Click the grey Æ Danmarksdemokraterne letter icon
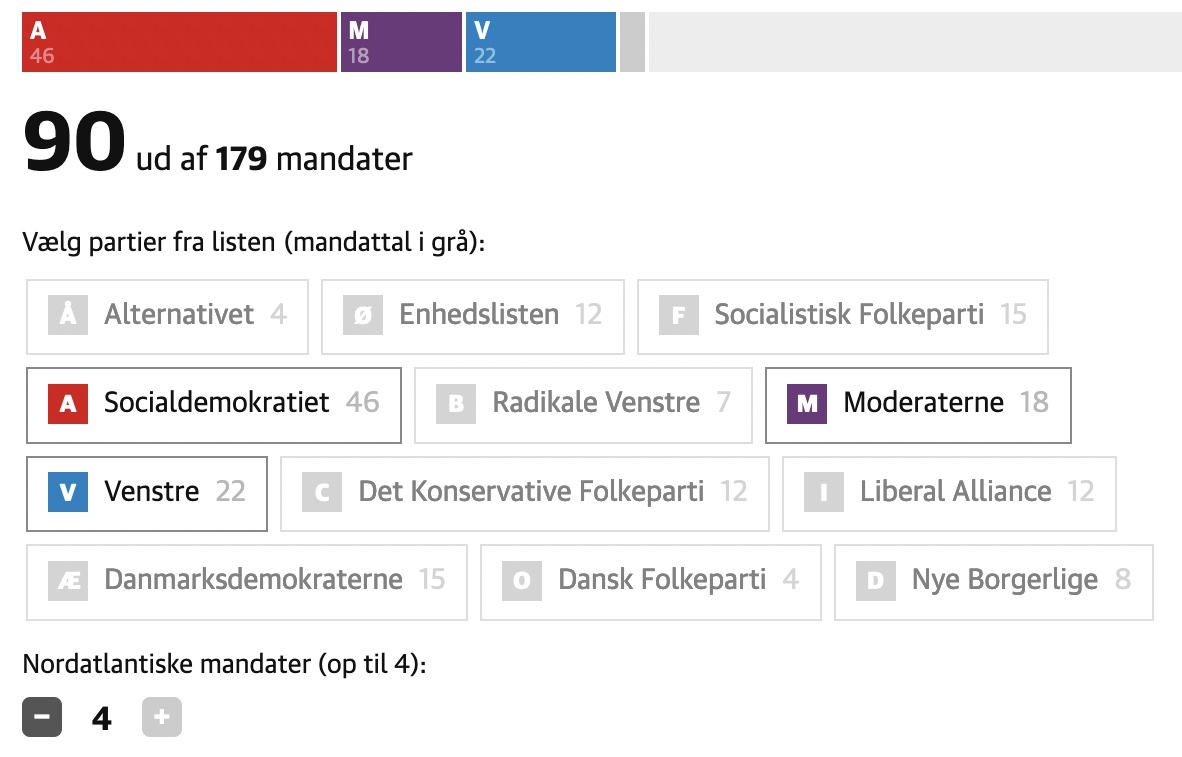This screenshot has width=1182, height=757. (x=68, y=580)
